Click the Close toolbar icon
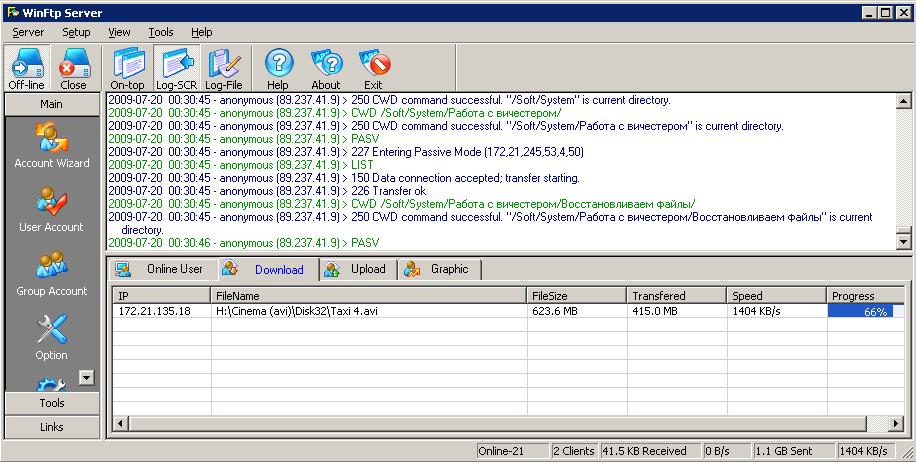Screen dimensions: 916x462 pos(74,69)
